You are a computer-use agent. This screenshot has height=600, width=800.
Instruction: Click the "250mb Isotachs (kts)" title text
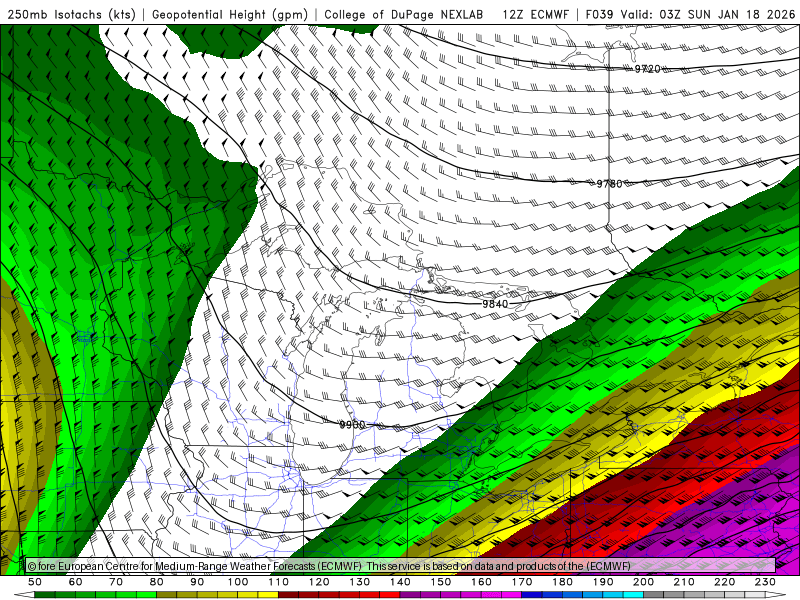[72, 14]
